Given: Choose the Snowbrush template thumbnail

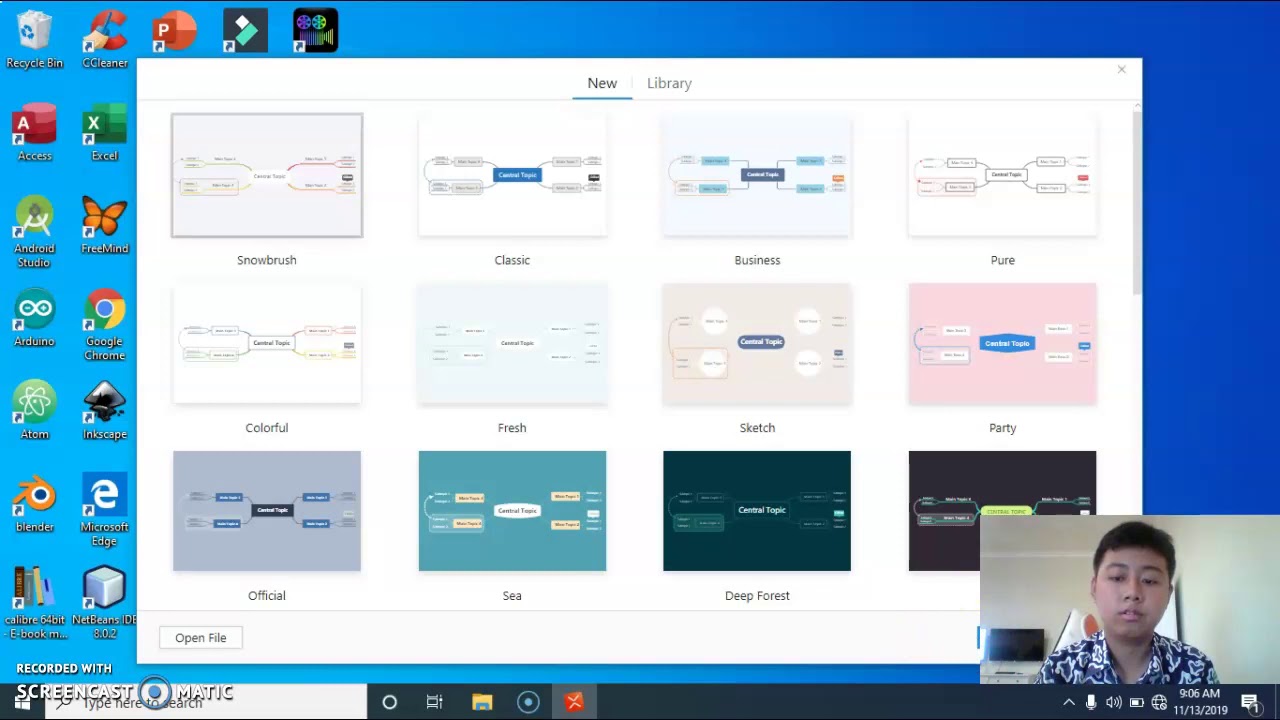Looking at the screenshot, I should (267, 176).
